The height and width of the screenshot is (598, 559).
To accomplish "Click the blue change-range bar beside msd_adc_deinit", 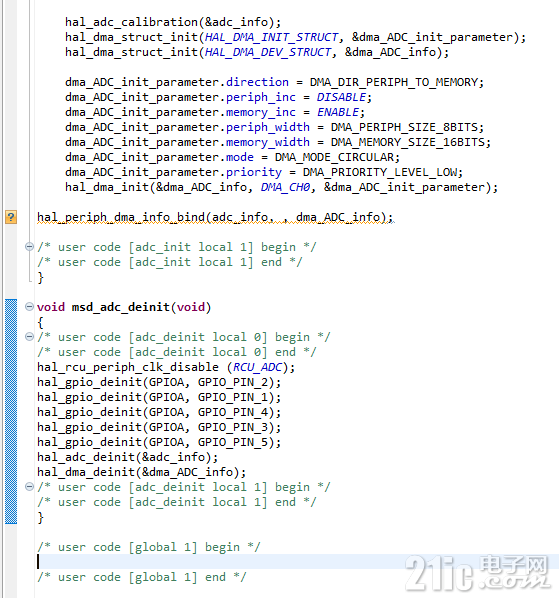I will 11,412.
